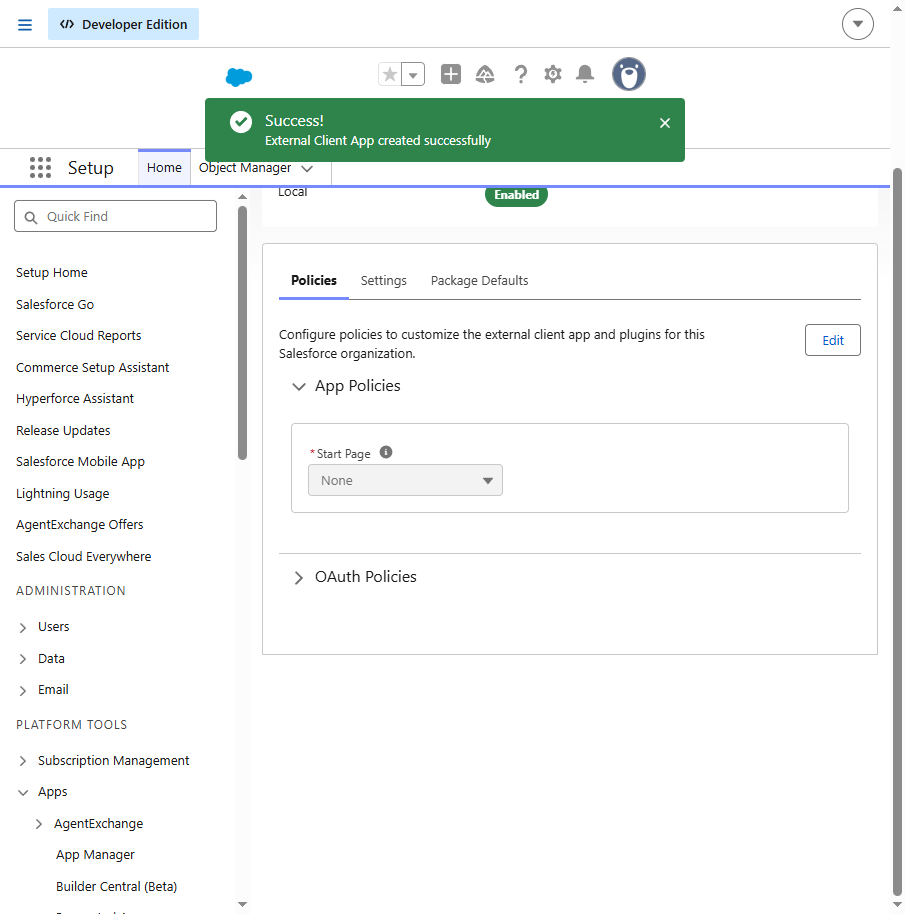Open the setup gear menu

tap(552, 74)
